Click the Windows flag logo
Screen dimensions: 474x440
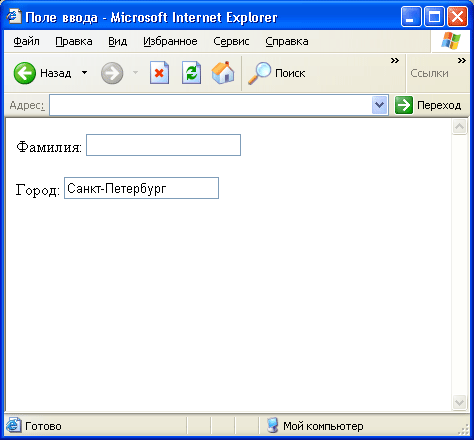(x=451, y=41)
